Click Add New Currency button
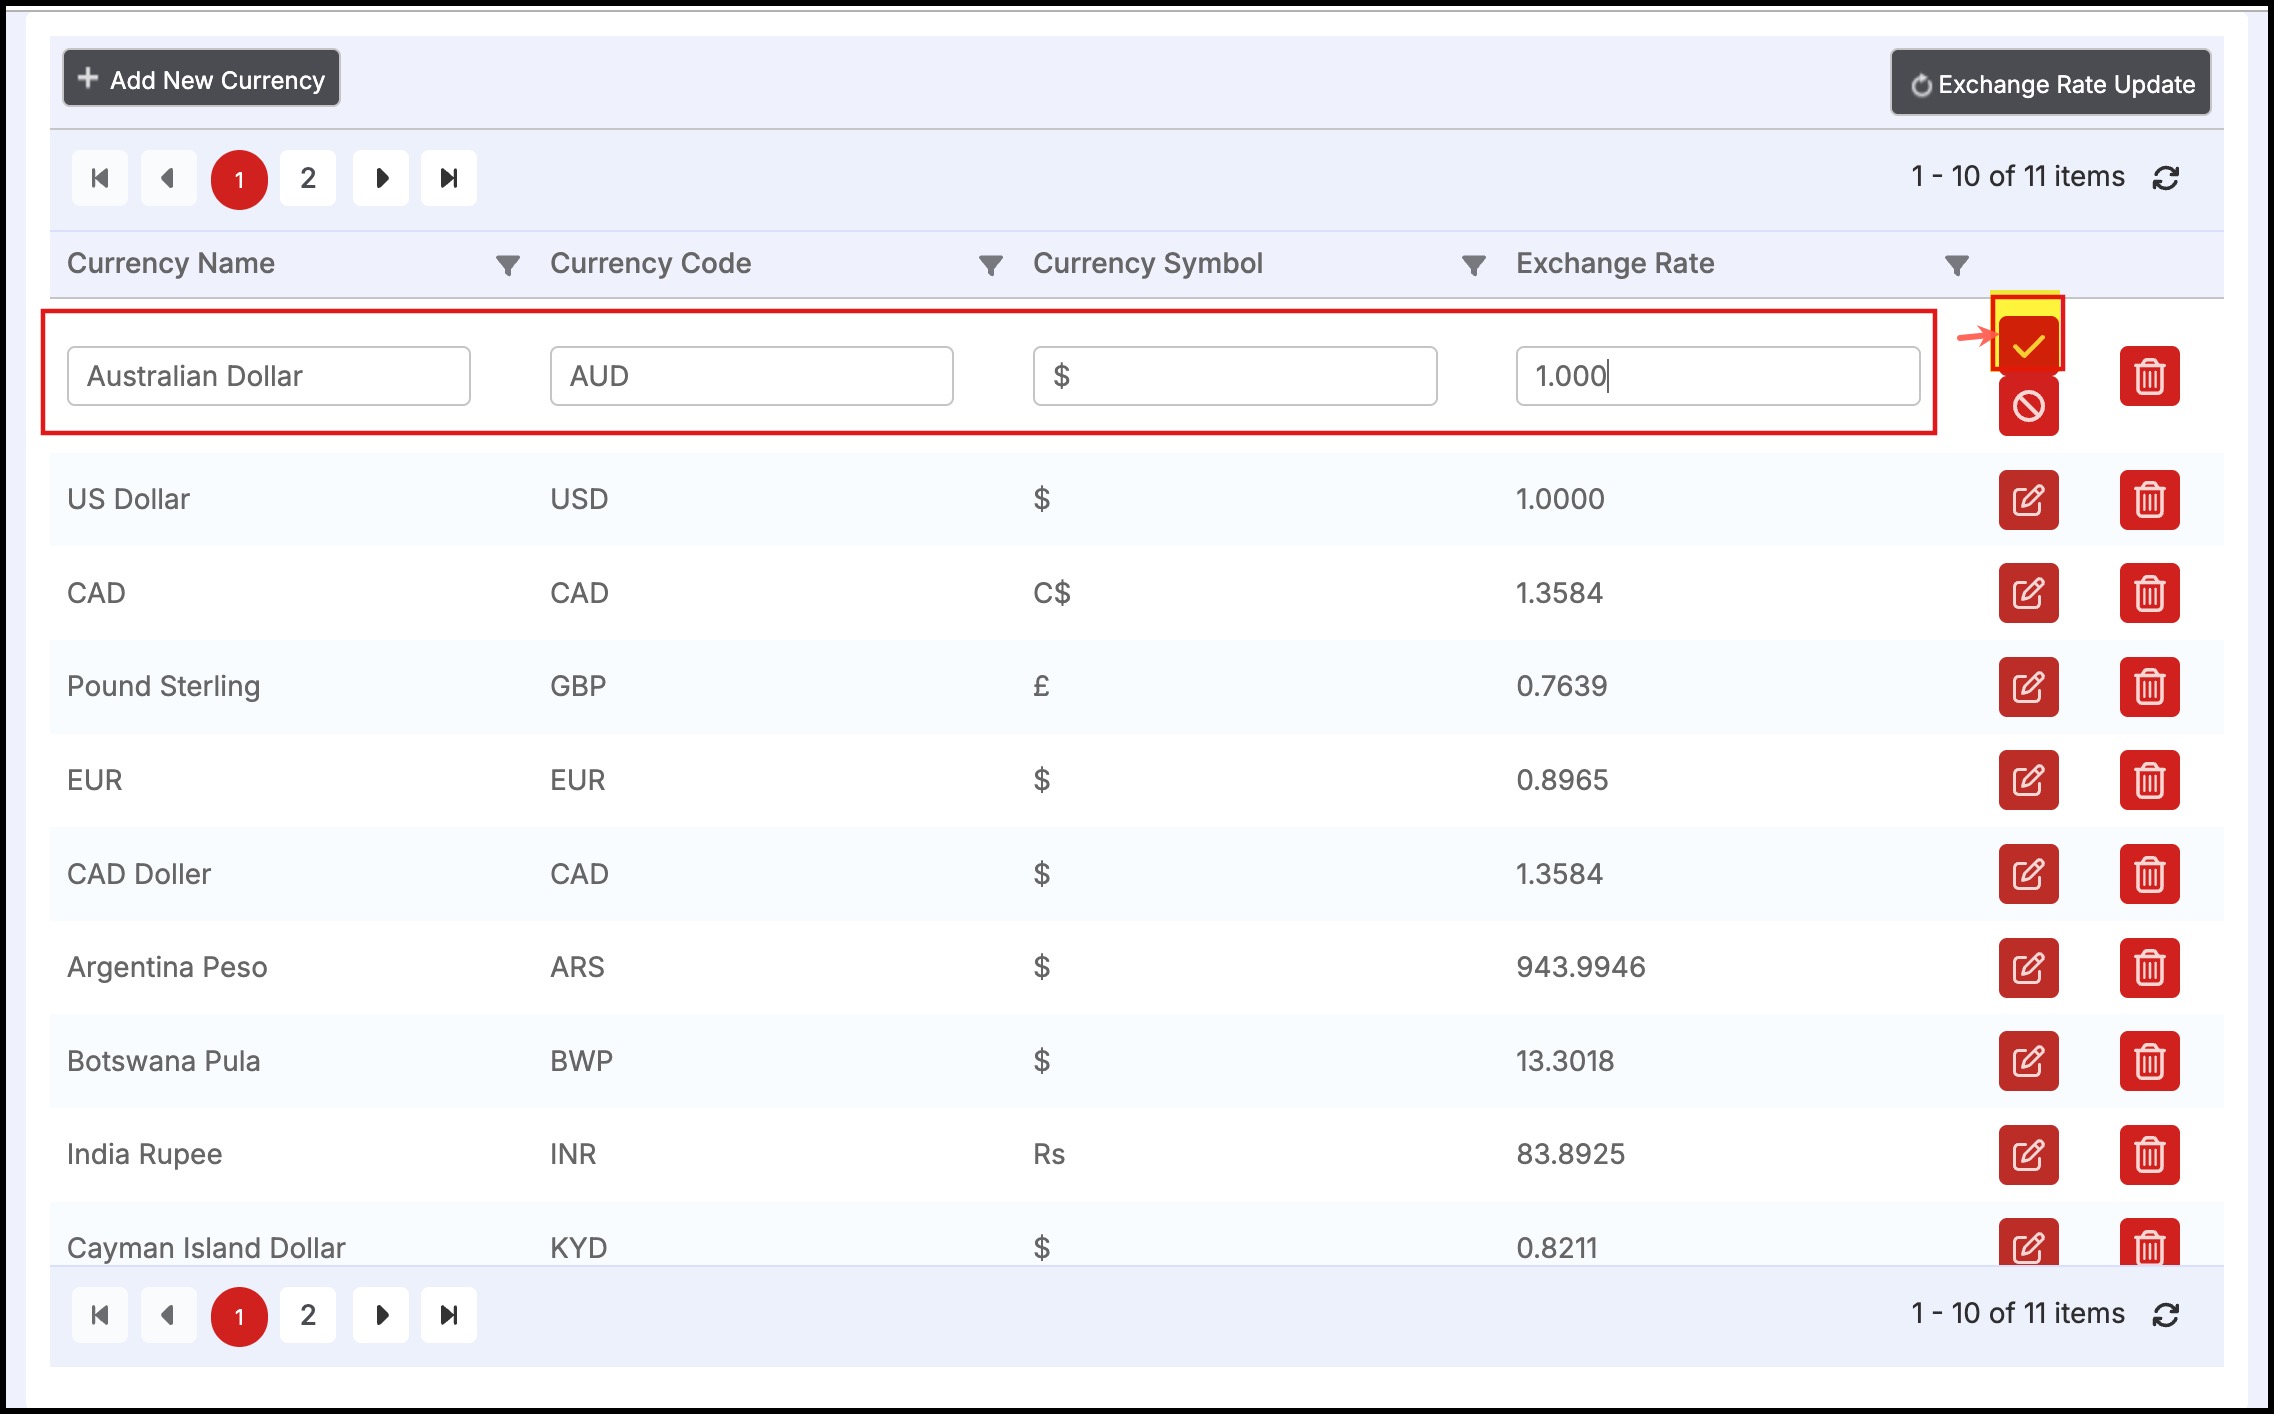 (201, 79)
